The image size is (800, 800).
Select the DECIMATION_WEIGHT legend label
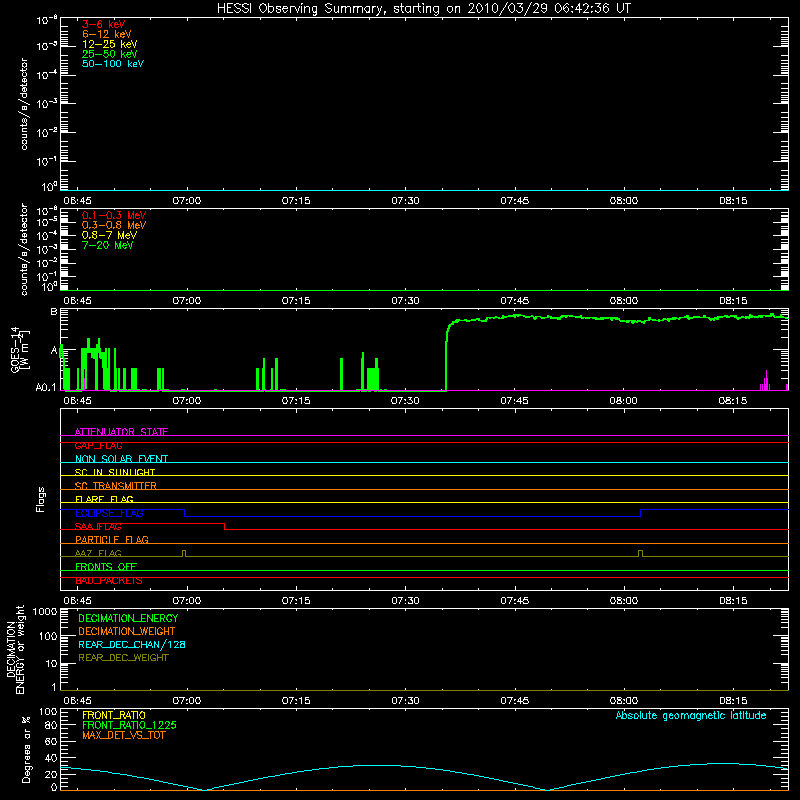click(127, 631)
